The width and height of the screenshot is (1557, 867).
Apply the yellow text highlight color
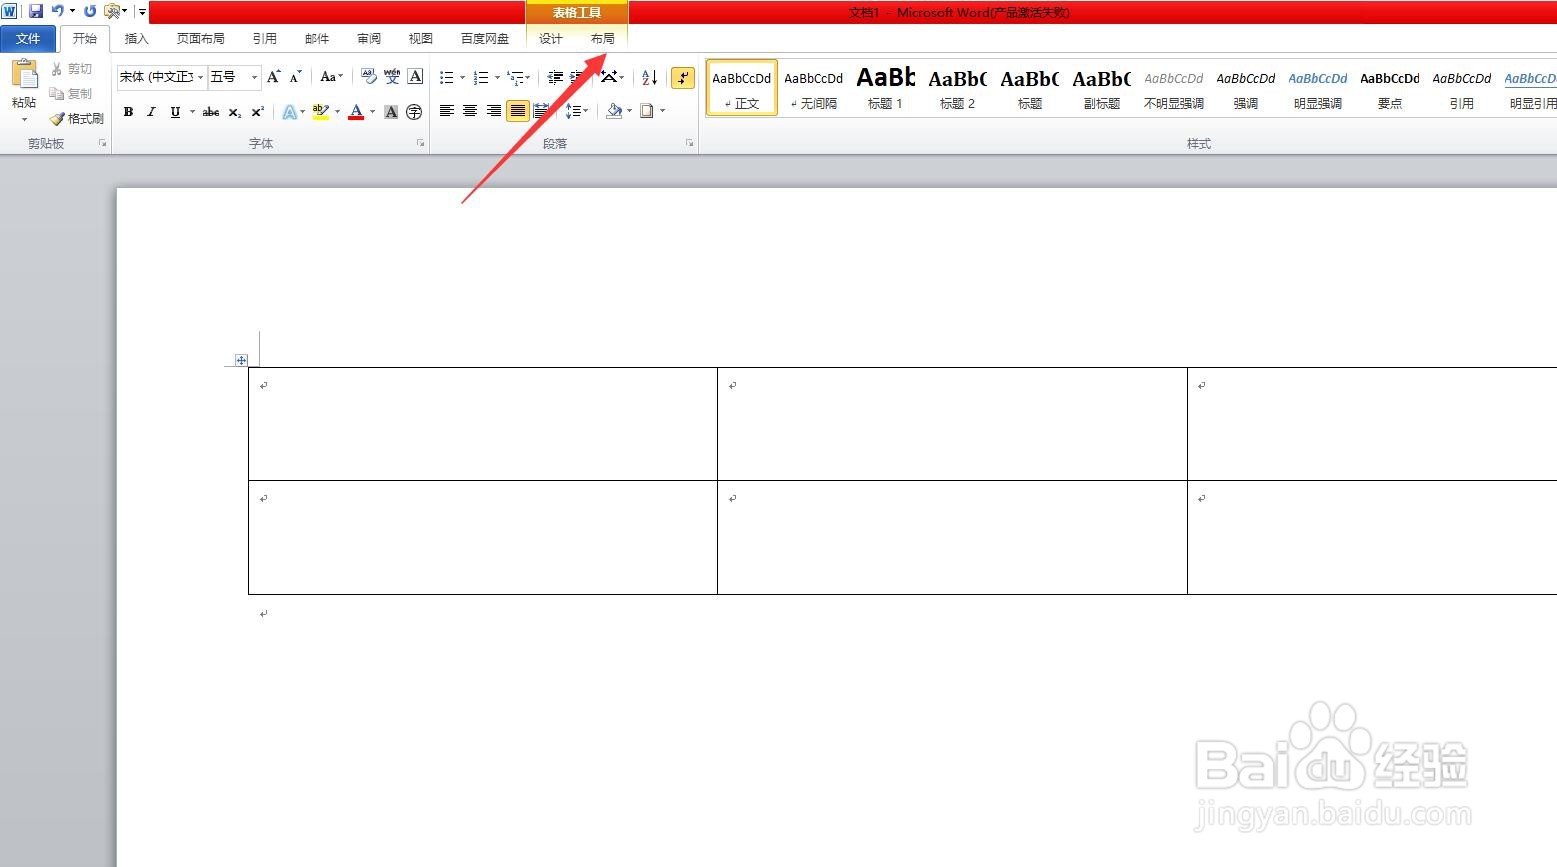320,112
